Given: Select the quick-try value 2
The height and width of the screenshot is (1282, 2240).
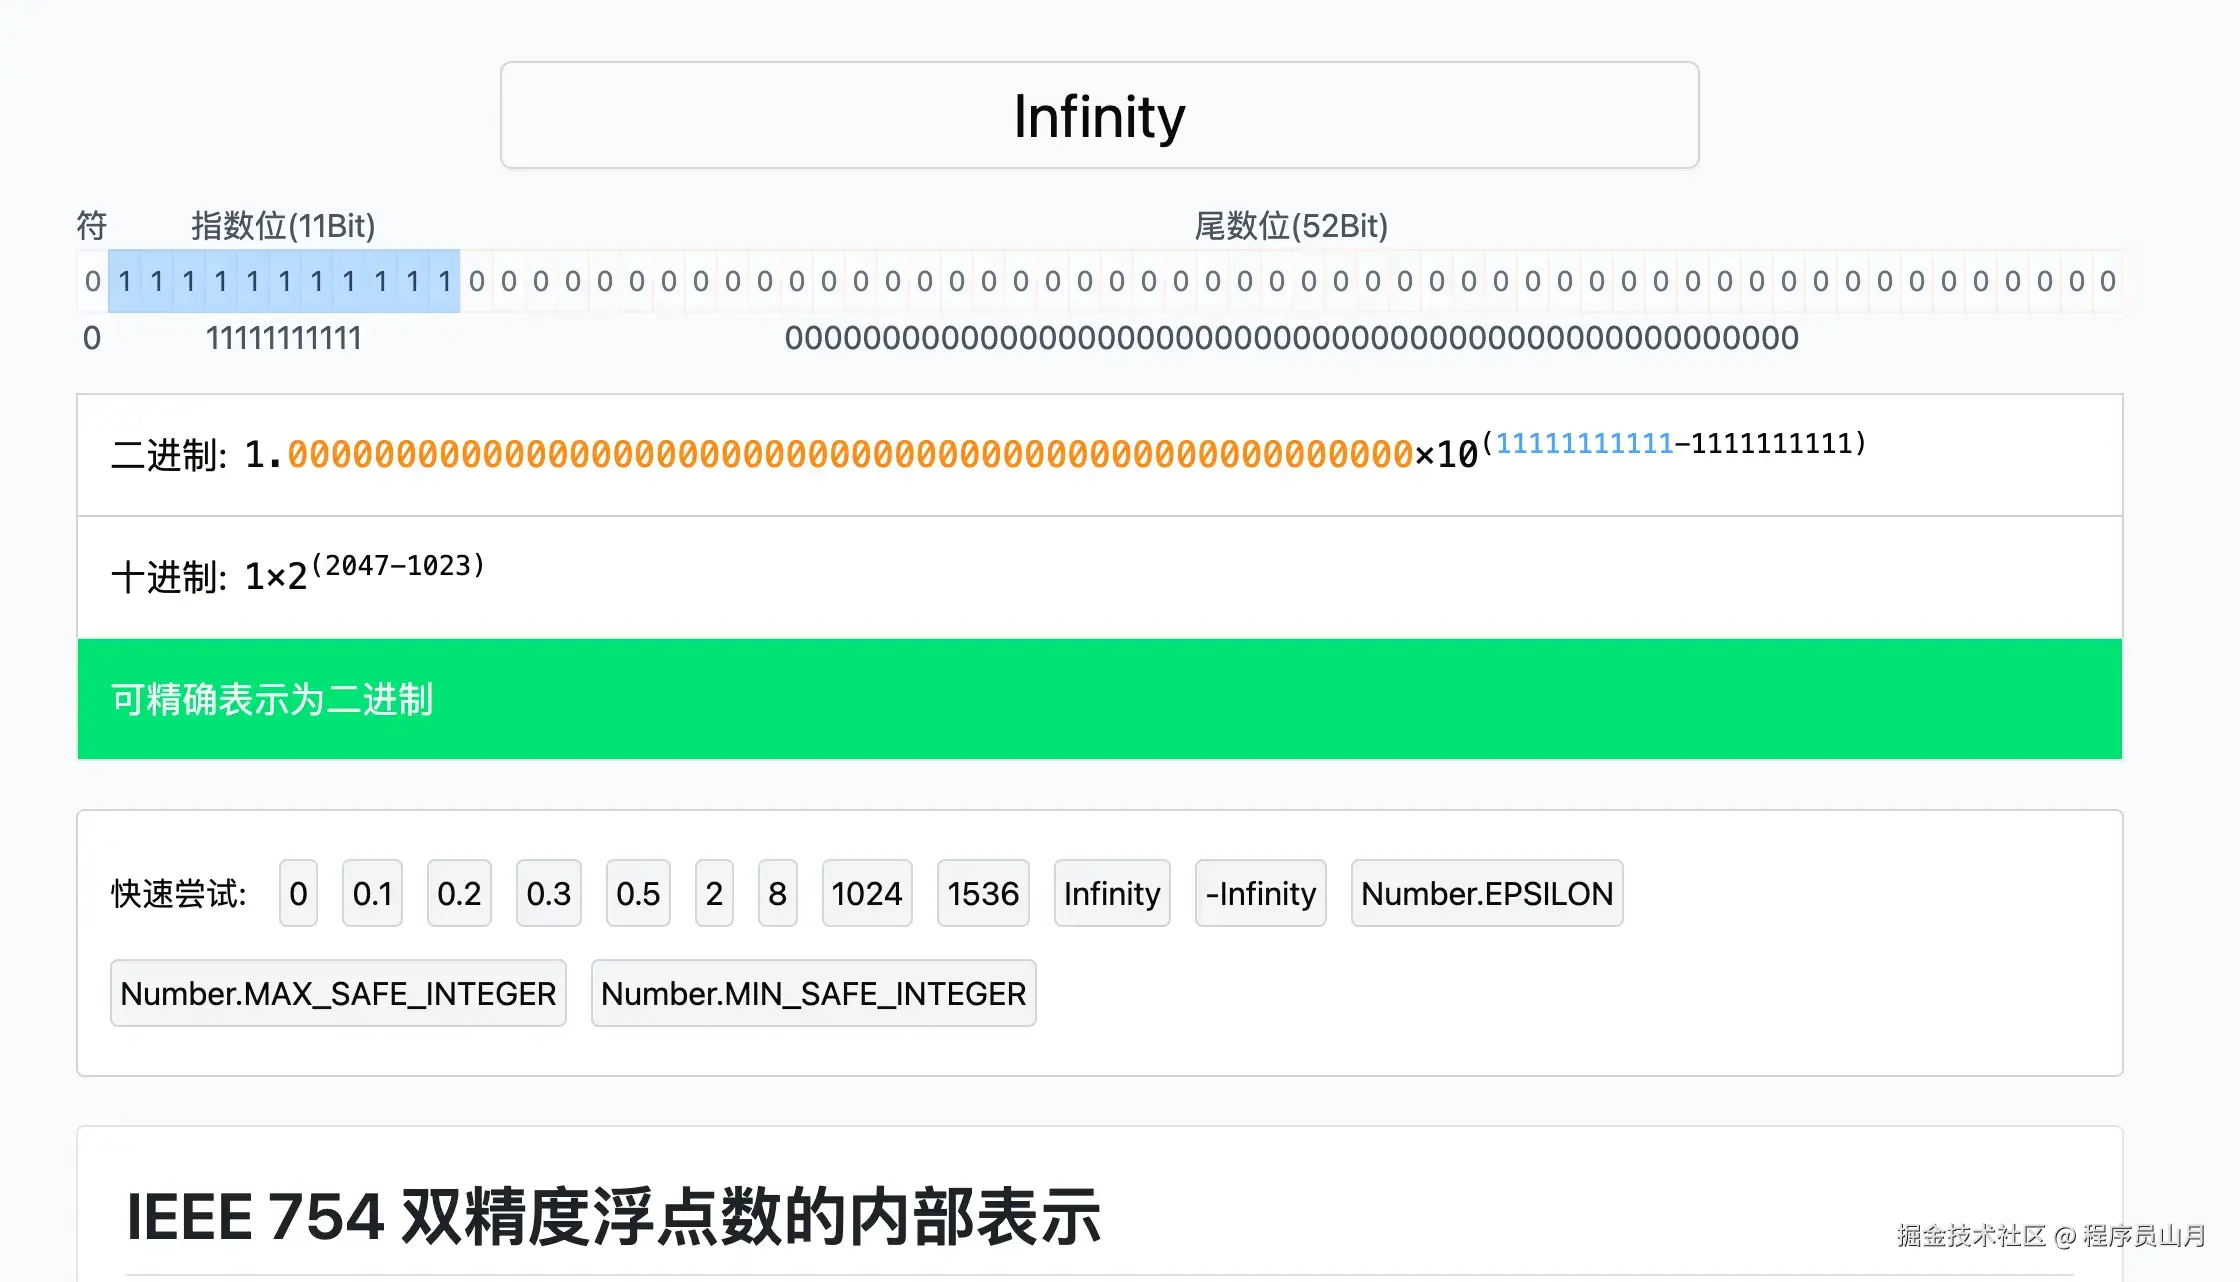Looking at the screenshot, I should tap(713, 893).
